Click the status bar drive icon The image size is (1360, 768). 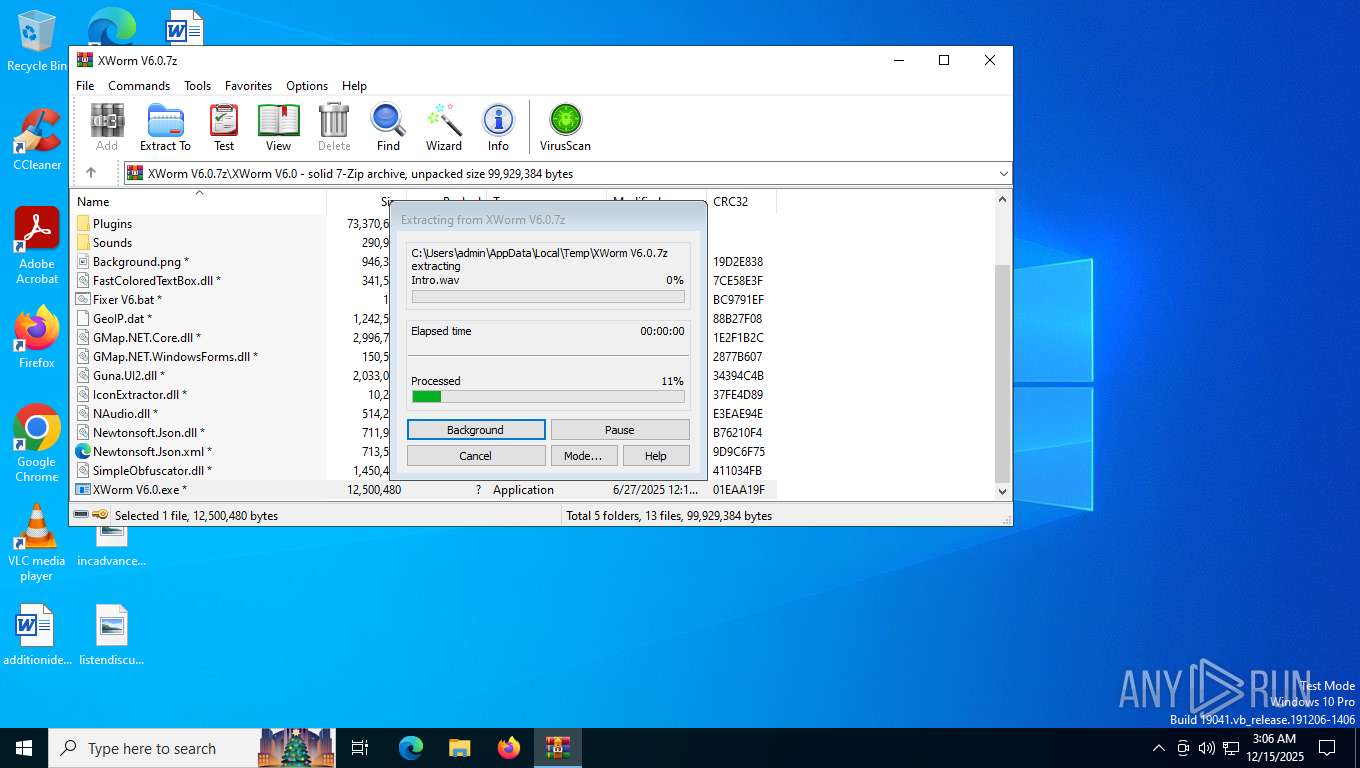click(81, 515)
